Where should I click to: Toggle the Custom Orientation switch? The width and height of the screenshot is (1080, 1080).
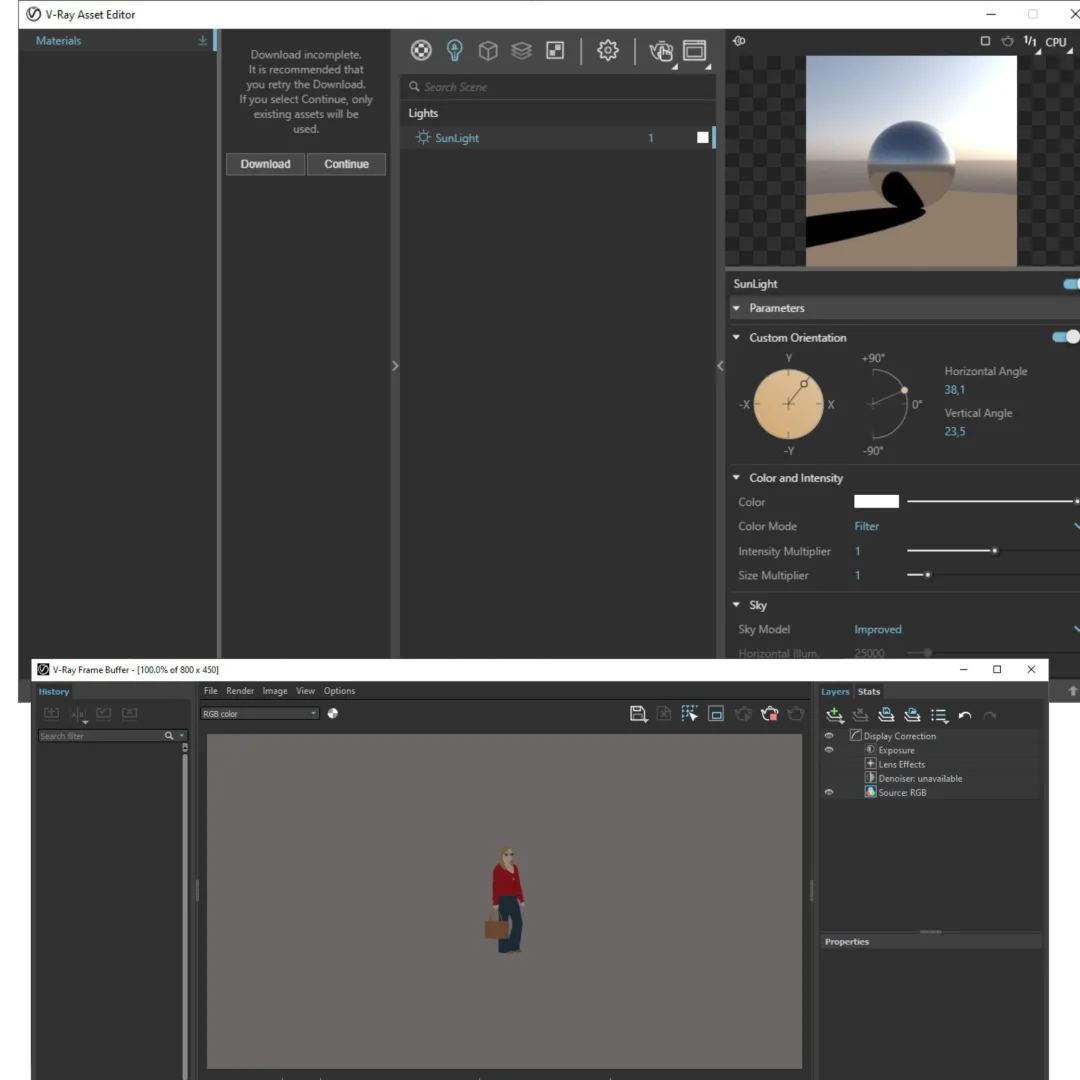1066,337
